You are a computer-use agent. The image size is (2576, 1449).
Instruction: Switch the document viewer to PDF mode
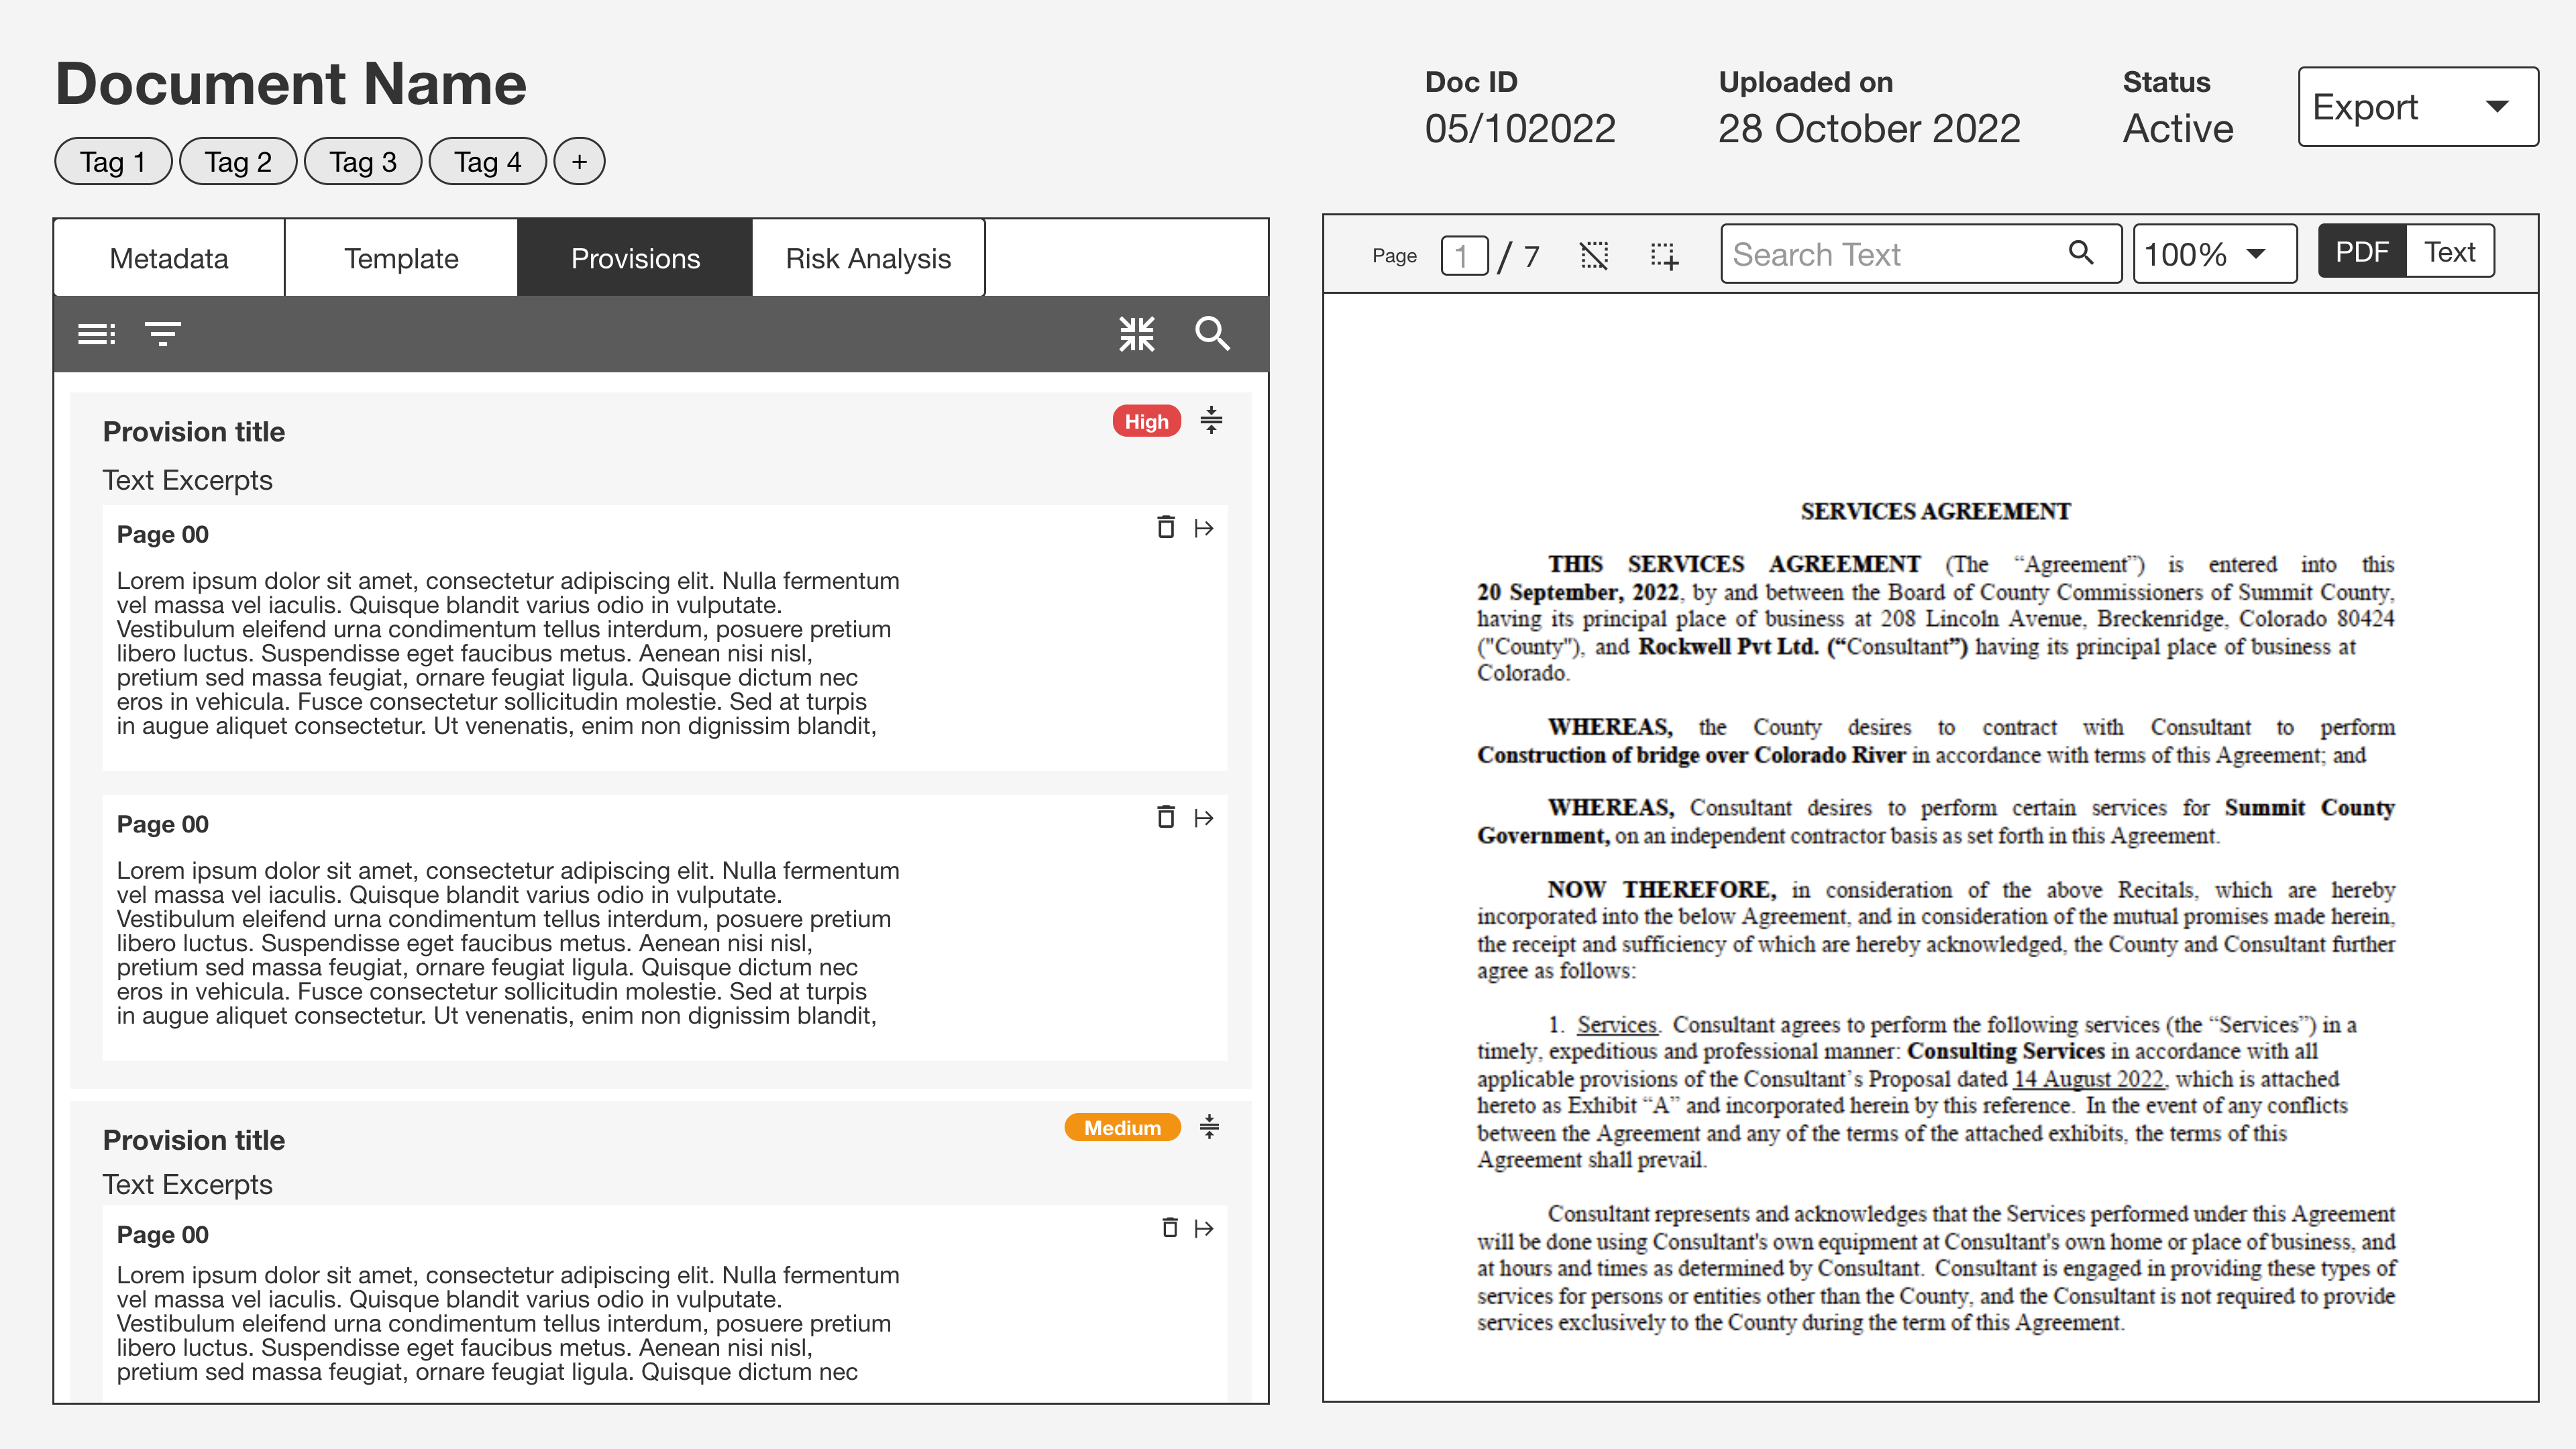[2361, 252]
